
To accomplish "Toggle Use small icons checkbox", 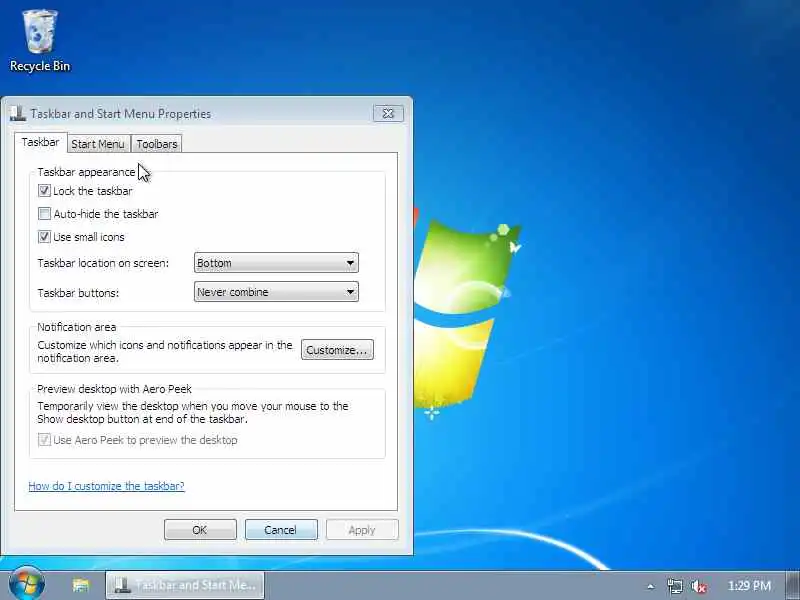I will [x=44, y=237].
